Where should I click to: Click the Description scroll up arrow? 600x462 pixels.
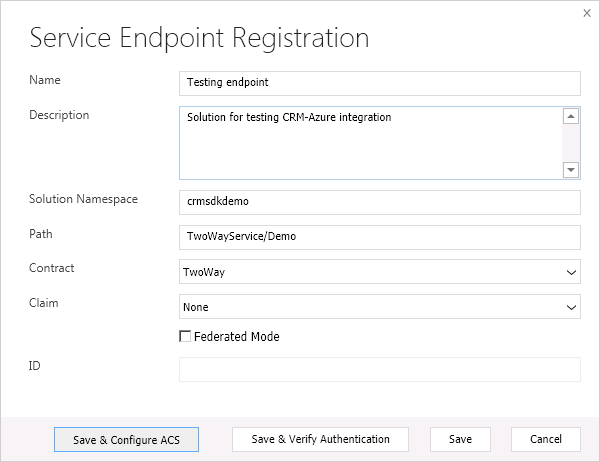point(571,116)
